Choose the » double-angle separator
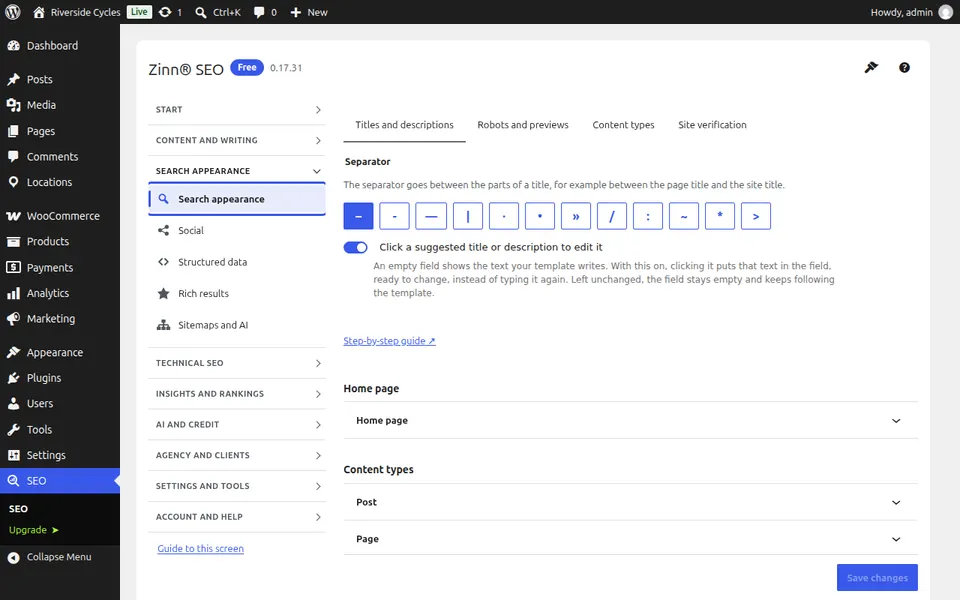This screenshot has height=600, width=960. click(x=576, y=216)
